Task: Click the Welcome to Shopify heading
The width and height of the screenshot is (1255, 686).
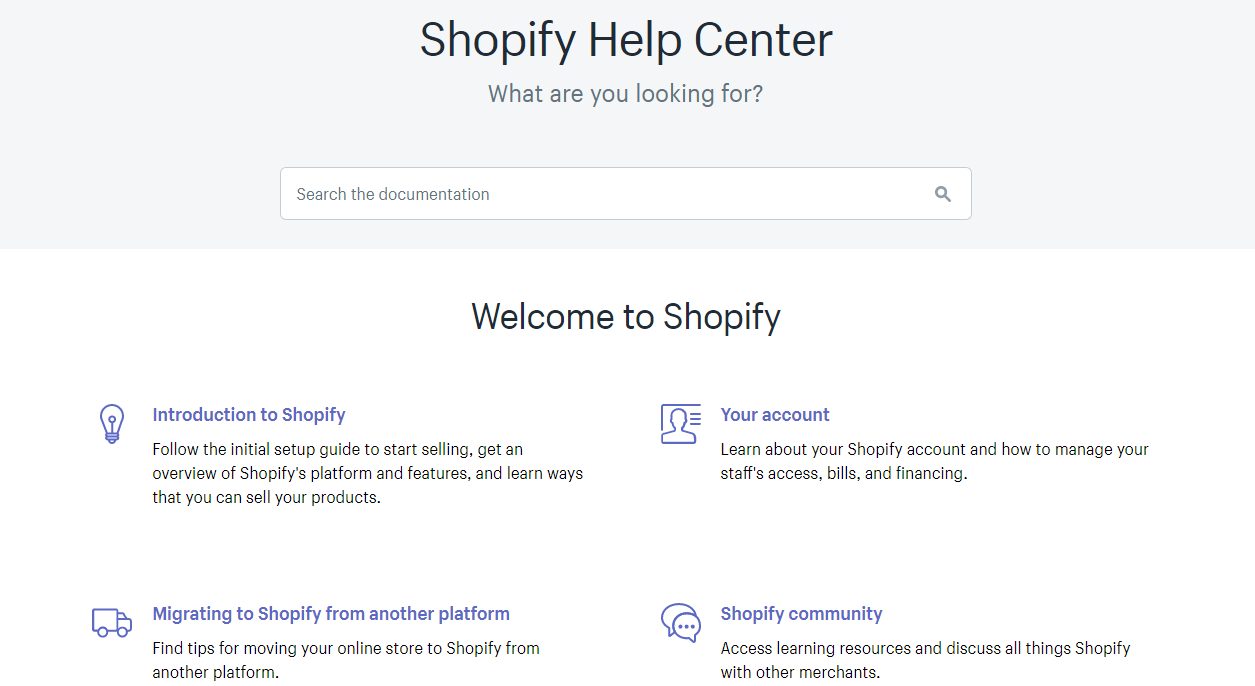Action: tap(626, 317)
